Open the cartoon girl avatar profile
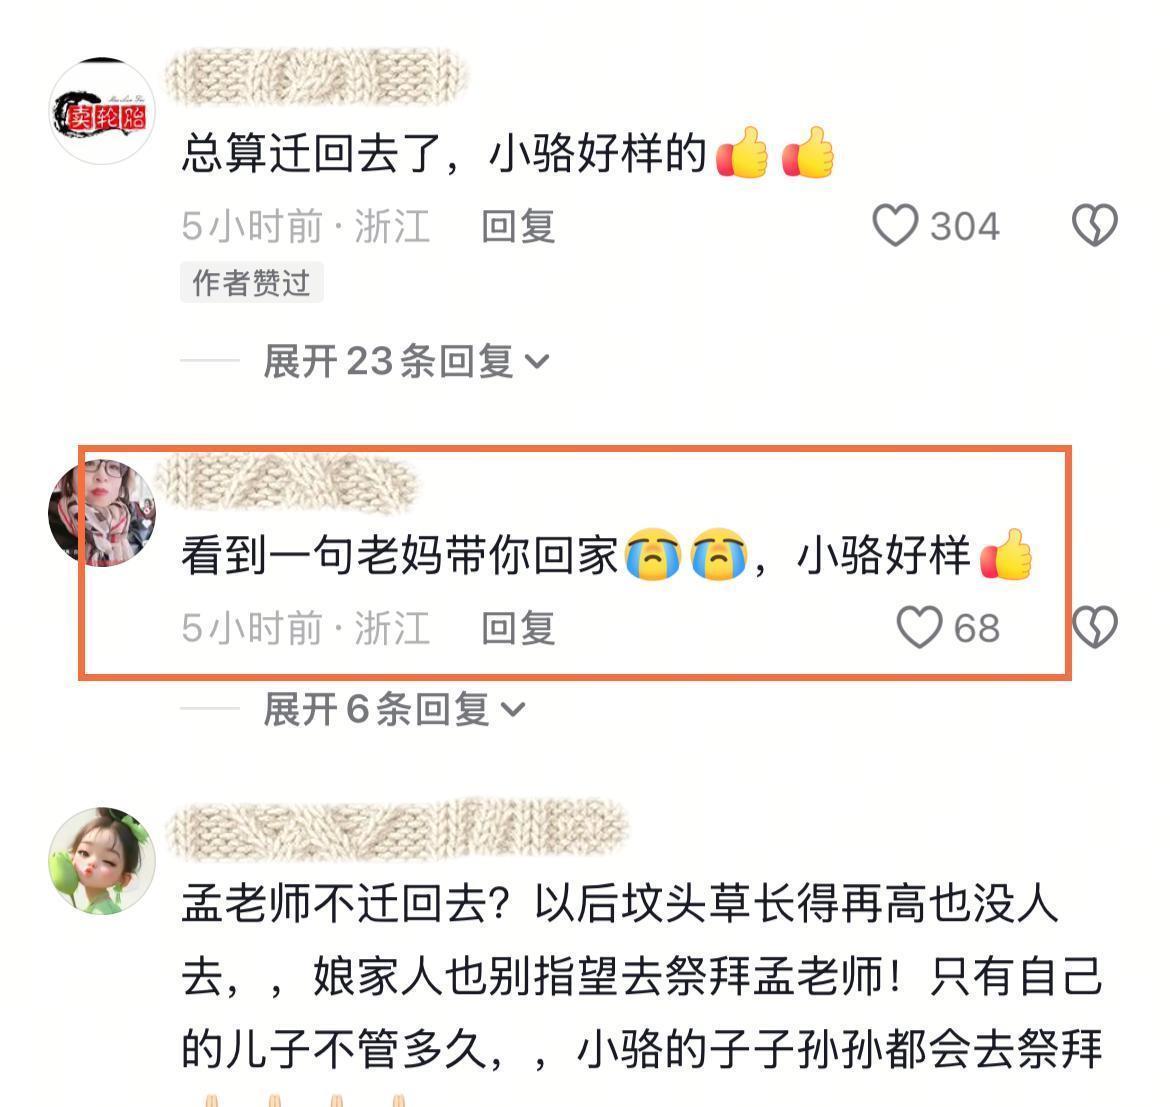This screenshot has height=1107, width=1170. (102, 860)
